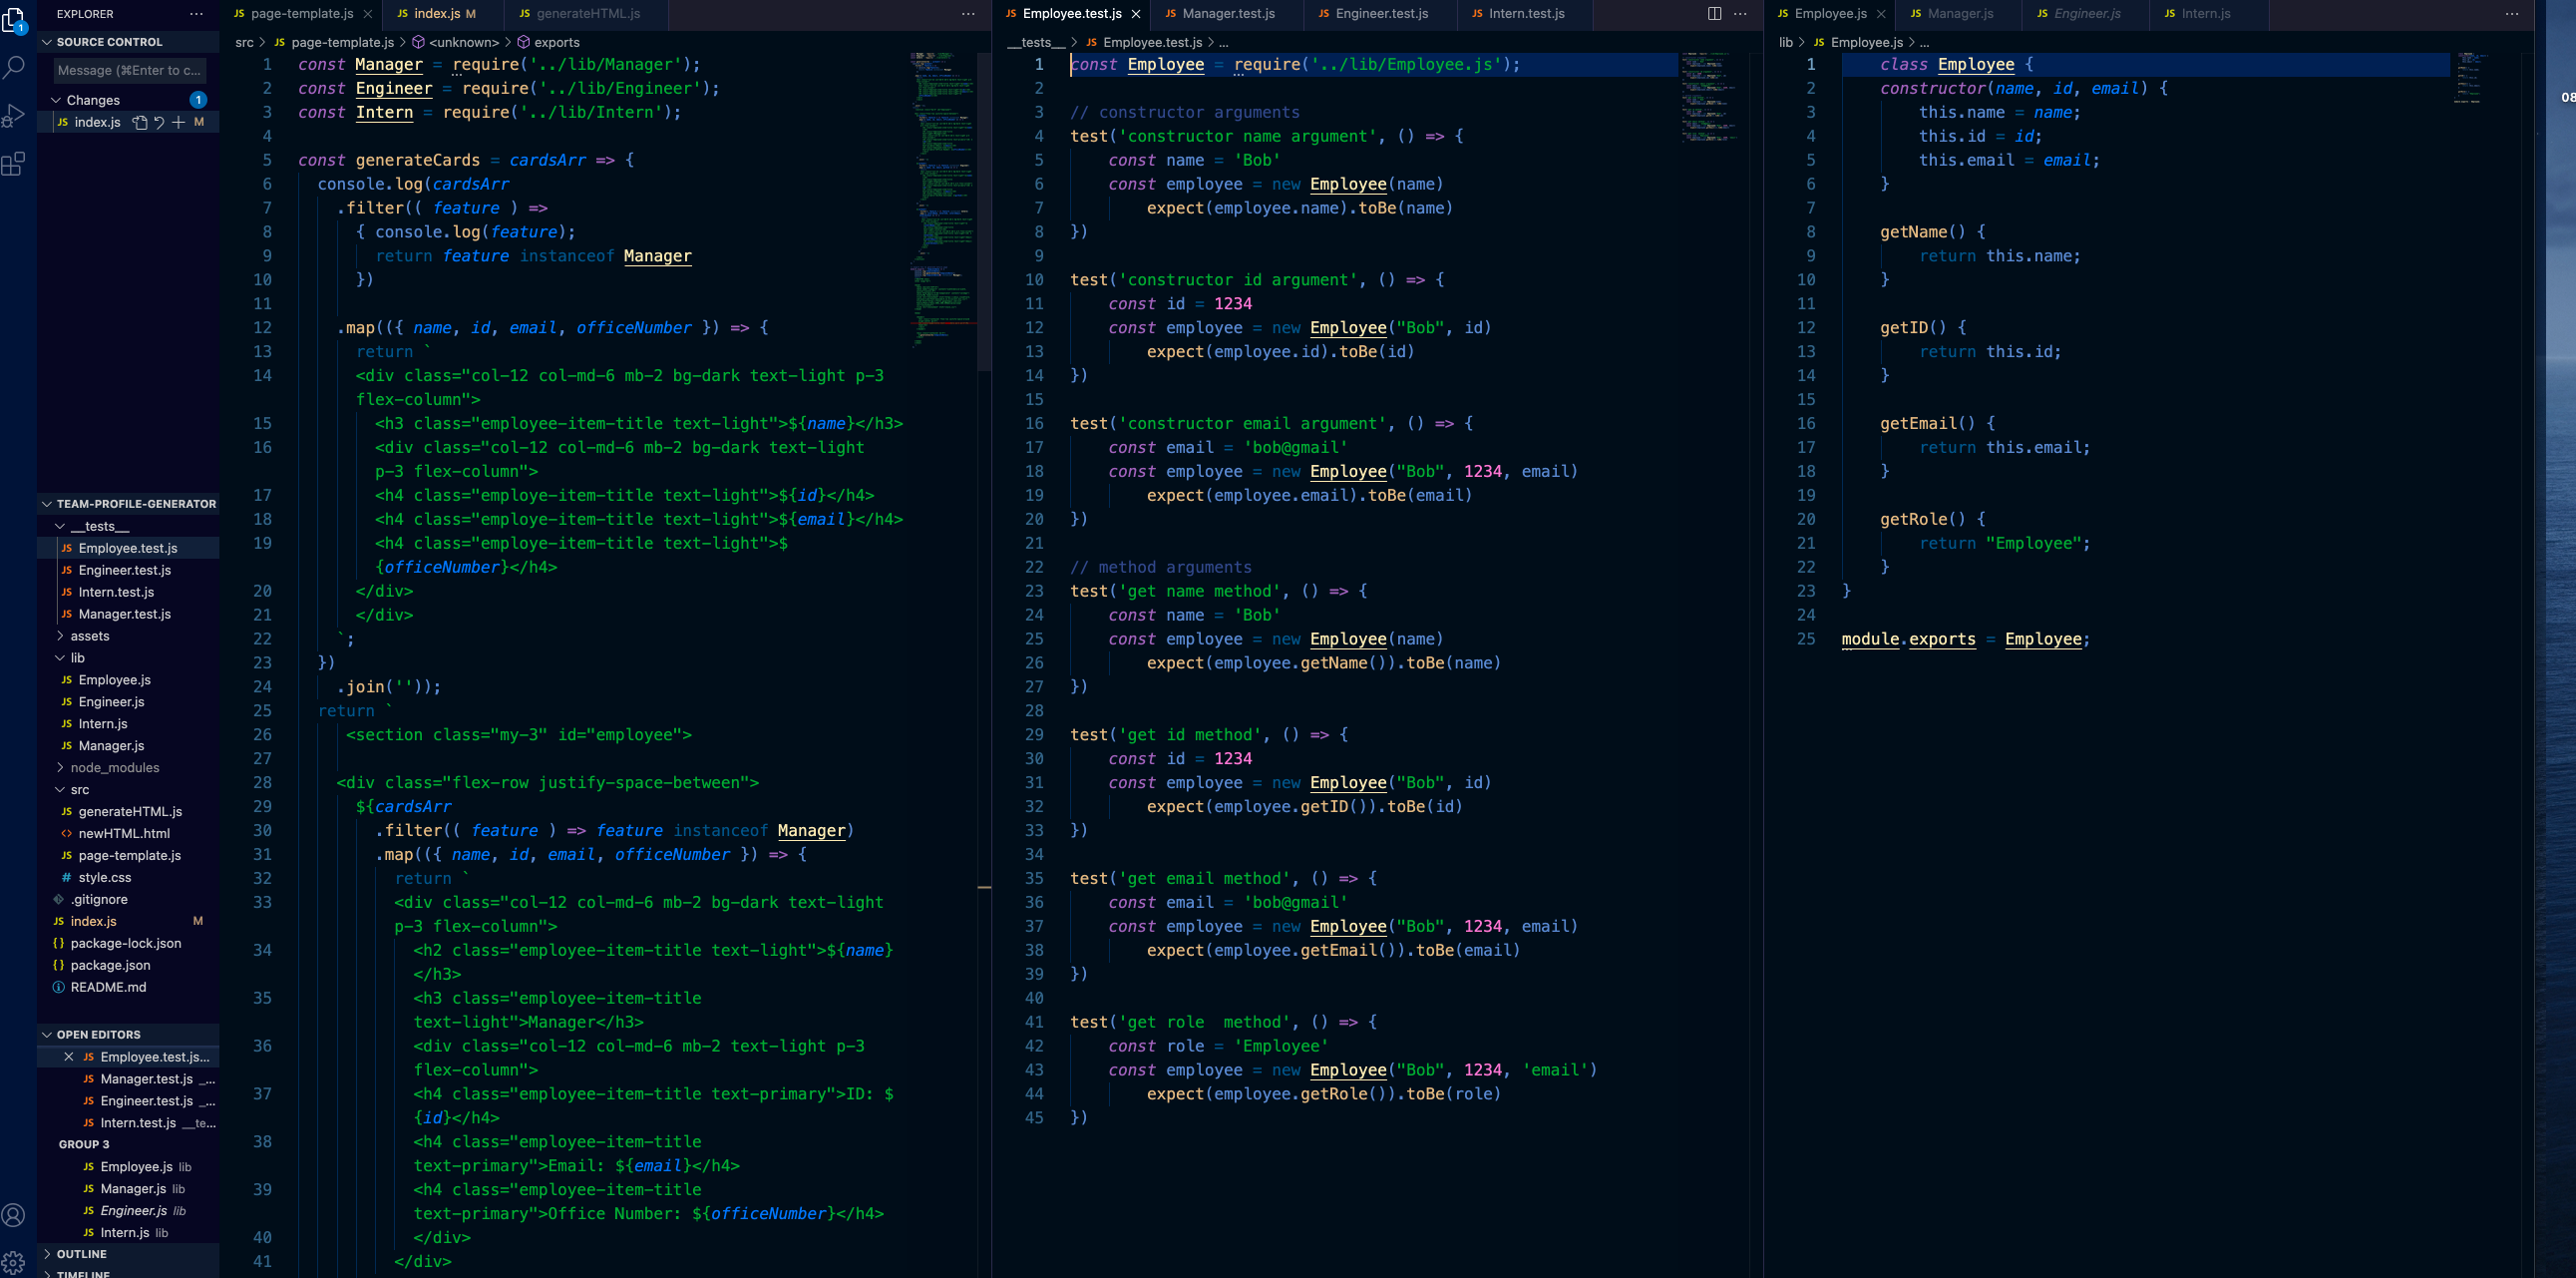Click the src segment in left breadcrumb

(x=244, y=42)
